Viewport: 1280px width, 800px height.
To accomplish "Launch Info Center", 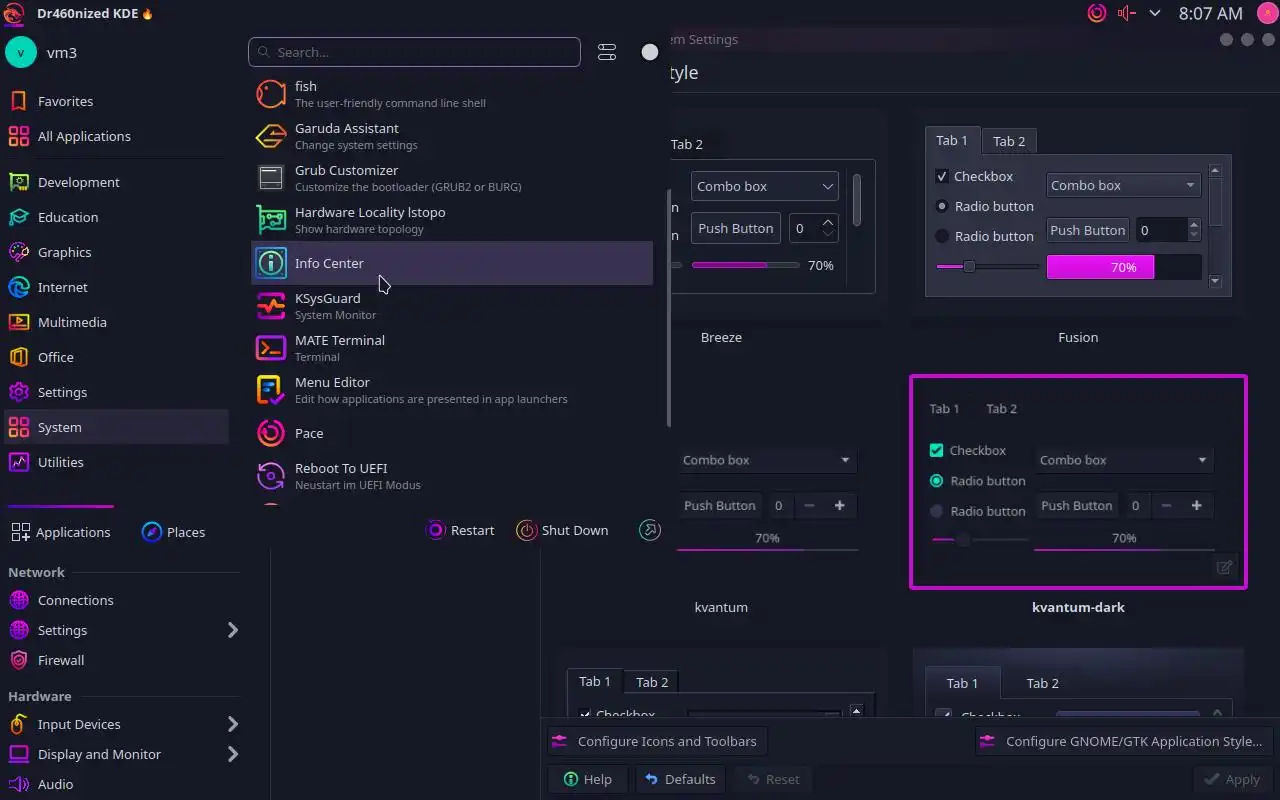I will click(451, 263).
